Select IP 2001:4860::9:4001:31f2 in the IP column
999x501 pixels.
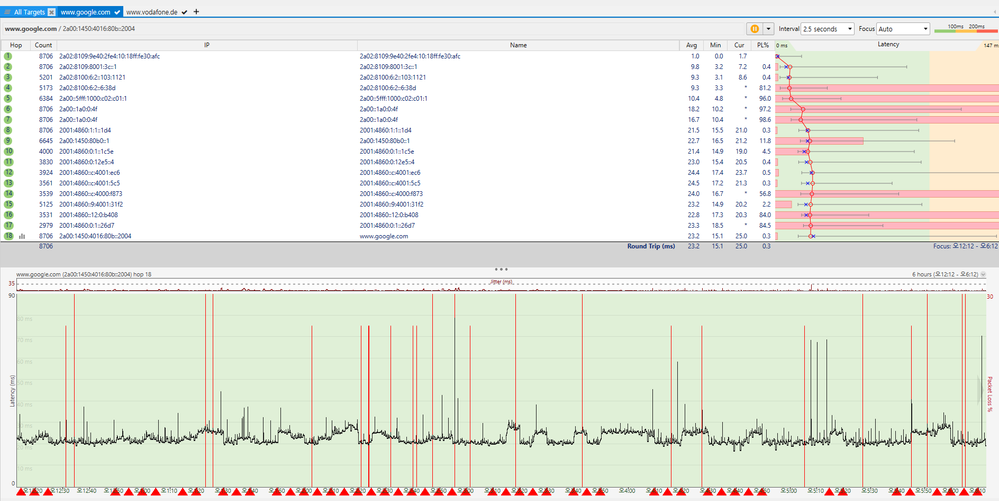[x=90, y=204]
